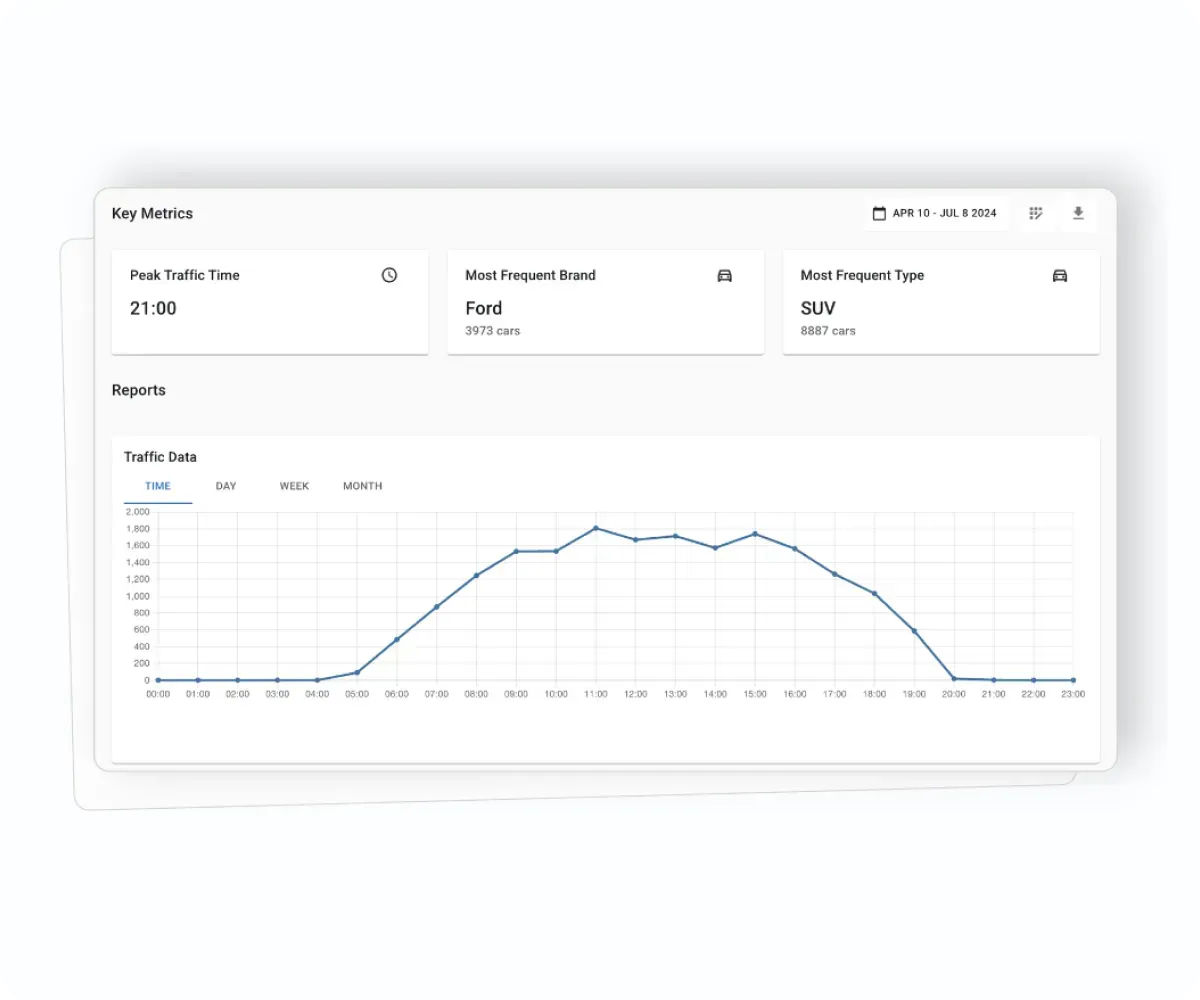The image size is (1200, 1000).
Task: Click the calendar icon in the date range
Action: (879, 213)
